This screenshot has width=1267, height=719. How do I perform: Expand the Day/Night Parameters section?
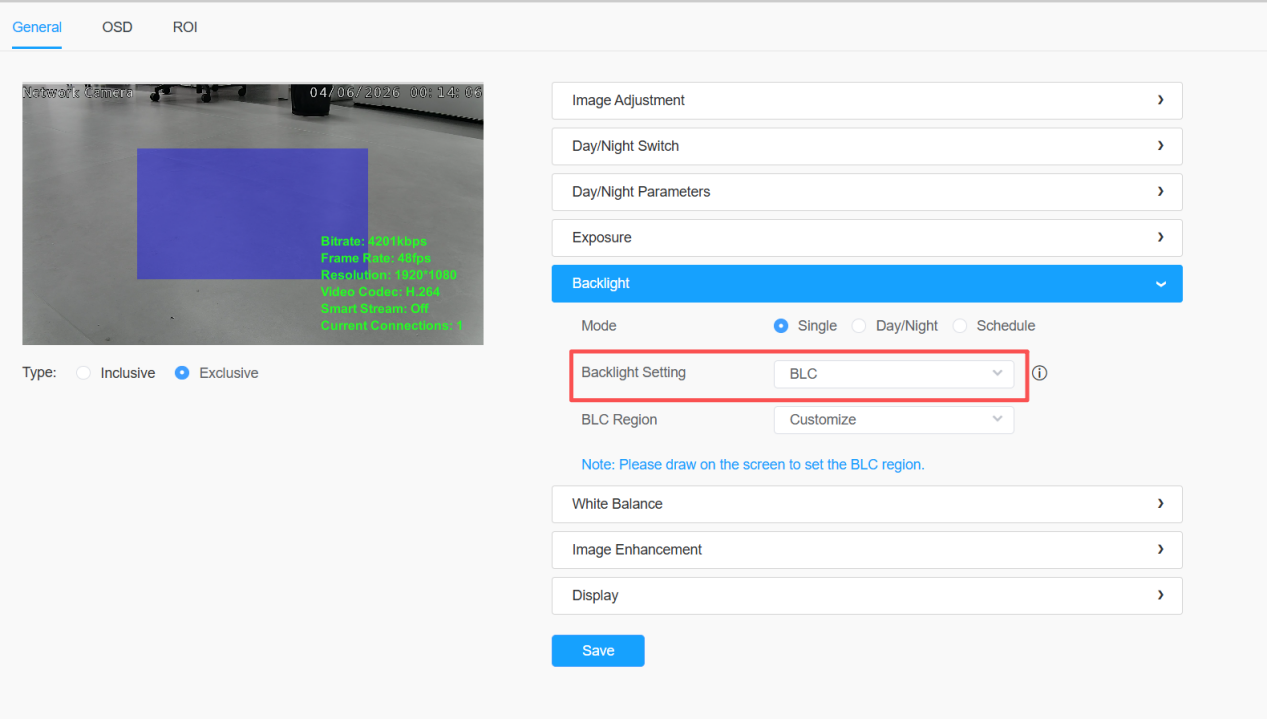point(867,192)
